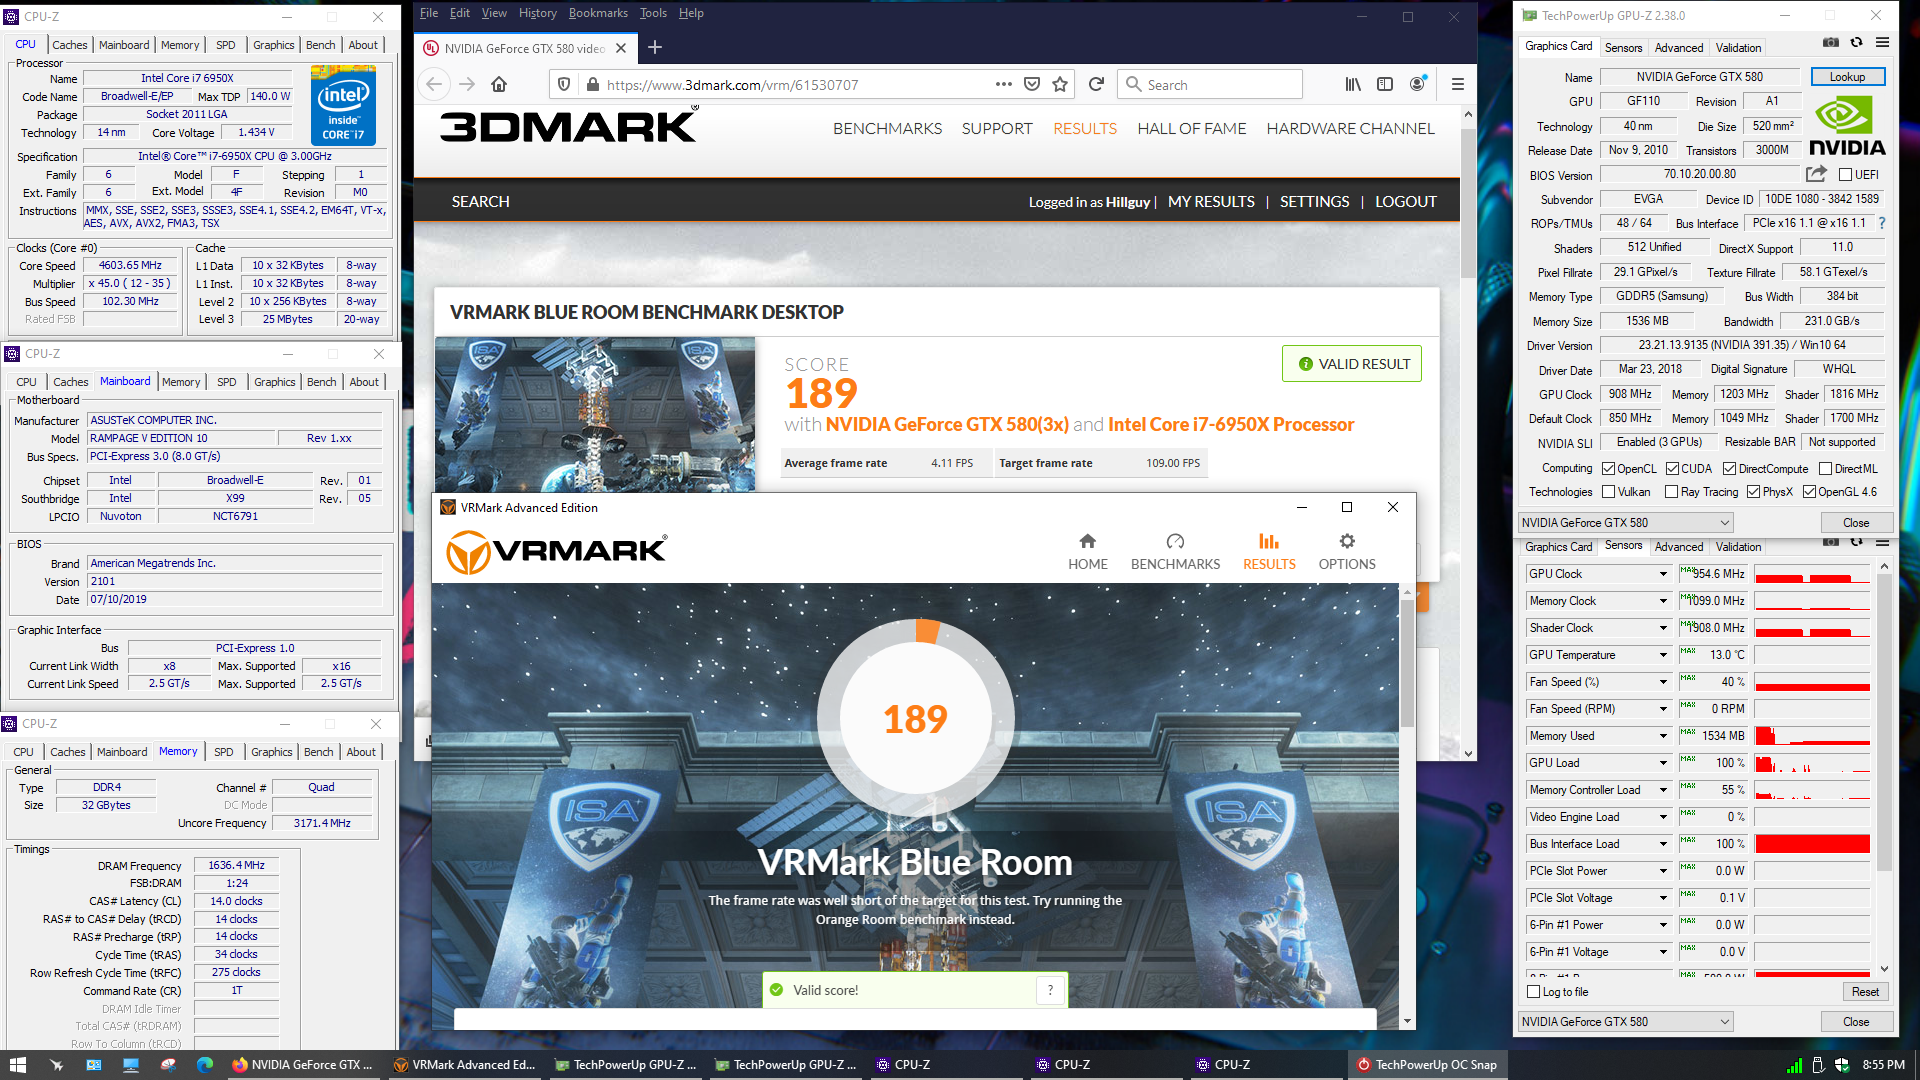This screenshot has height=1080, width=1920.
Task: Click the VRMark score 189 progress ring
Action: click(x=916, y=718)
